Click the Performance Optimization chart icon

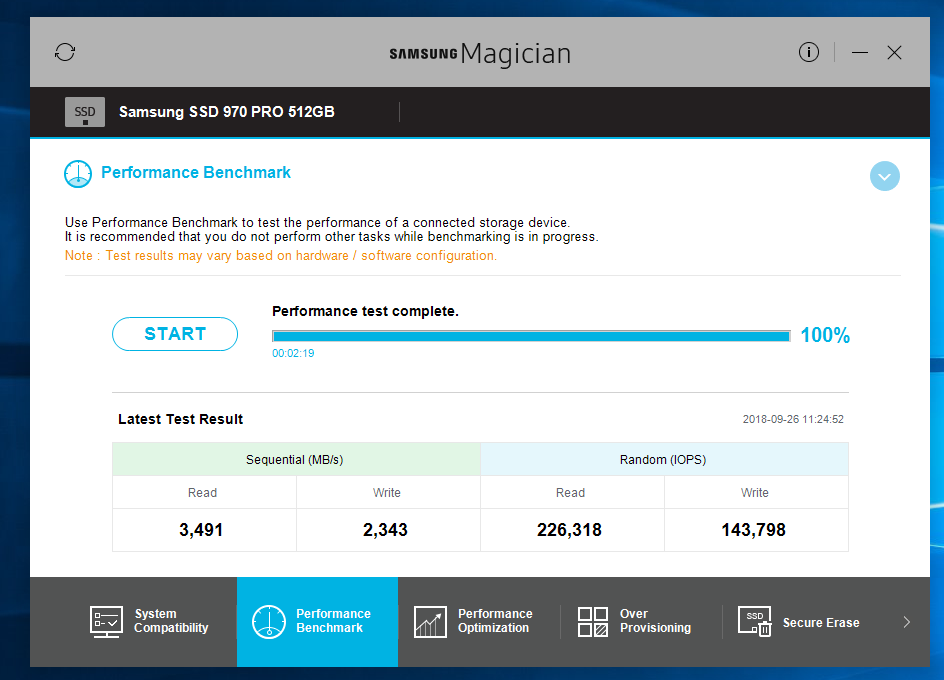coord(430,622)
